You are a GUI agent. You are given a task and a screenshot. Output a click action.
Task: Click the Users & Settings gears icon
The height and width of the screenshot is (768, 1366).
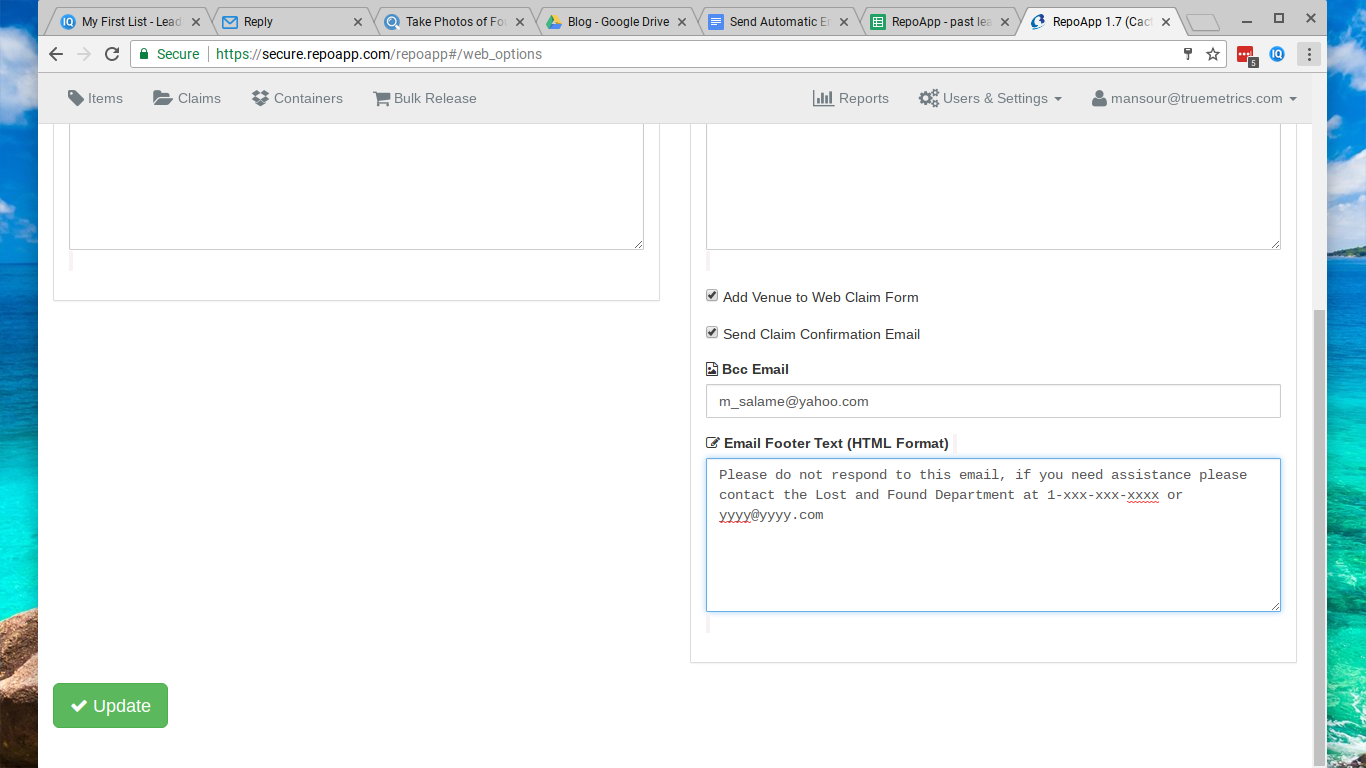[928, 98]
